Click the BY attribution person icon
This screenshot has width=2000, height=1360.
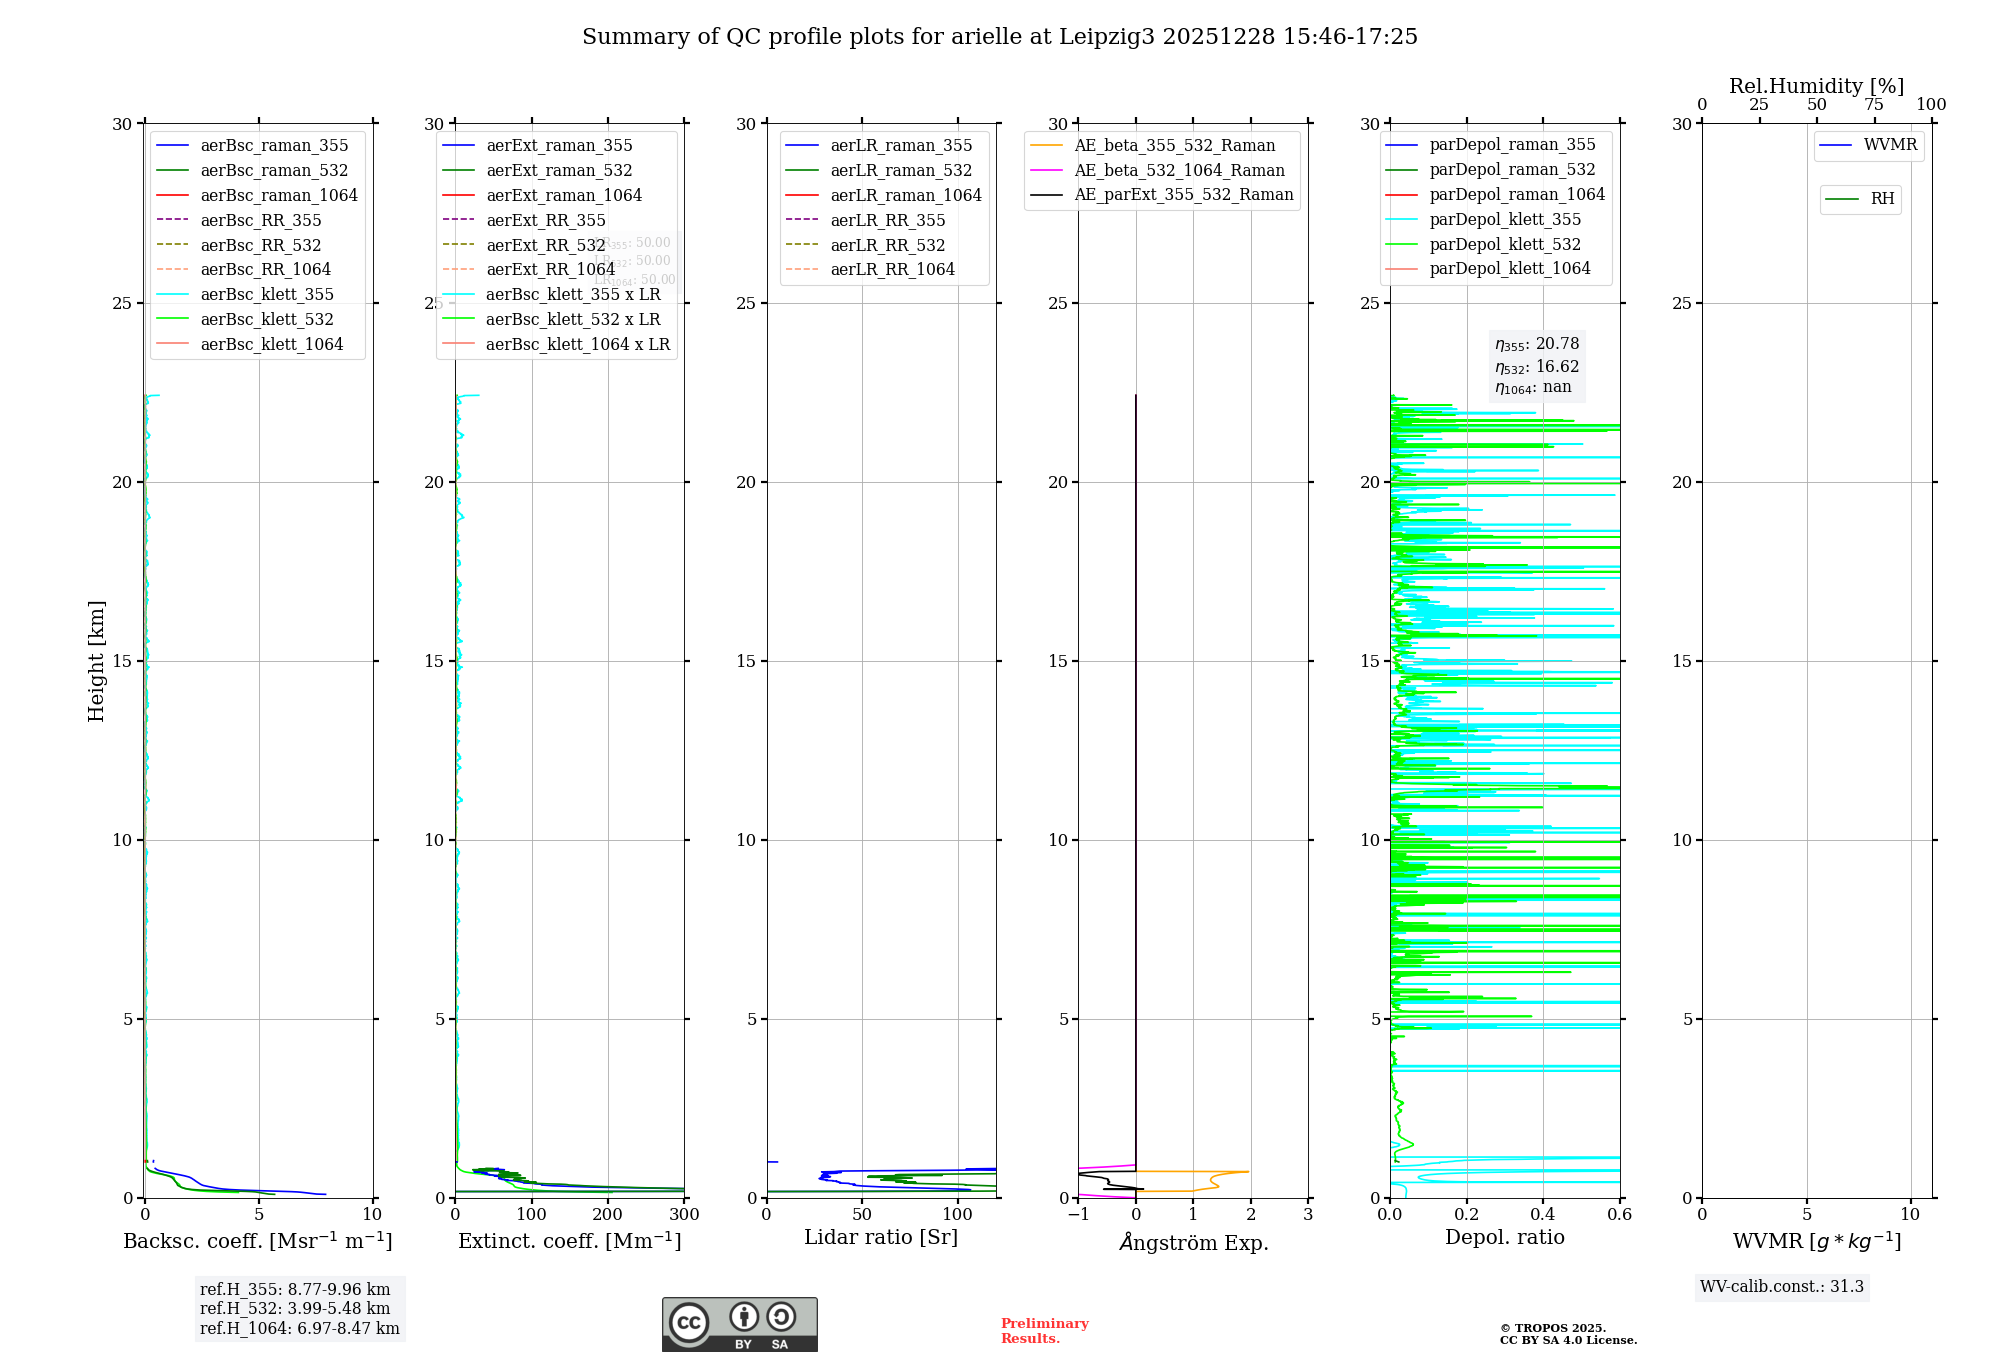[x=743, y=1316]
